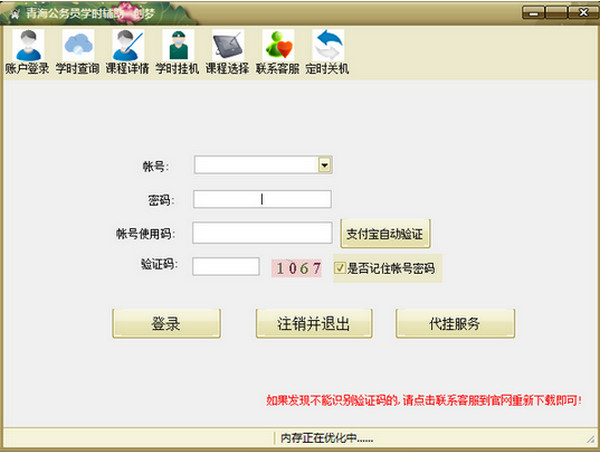Click the 1067 captcha image to refresh
Image resolution: width=600 pixels, height=454 pixels.
(x=298, y=268)
